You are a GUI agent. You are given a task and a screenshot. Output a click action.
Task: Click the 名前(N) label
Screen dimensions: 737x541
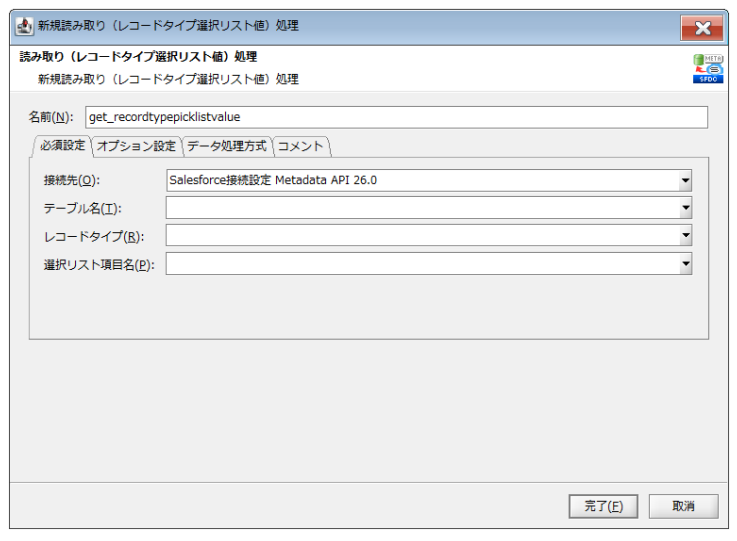(x=51, y=117)
